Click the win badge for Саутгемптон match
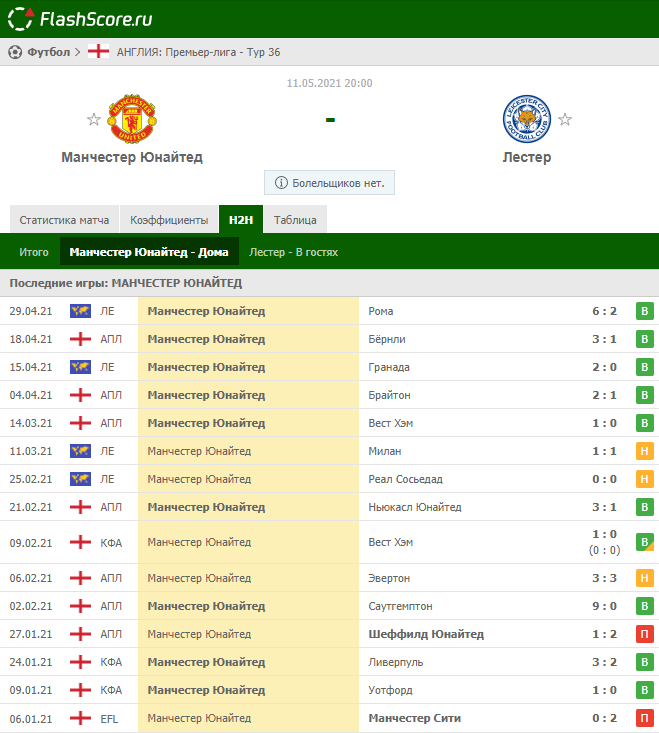659x733 pixels. 645,606
